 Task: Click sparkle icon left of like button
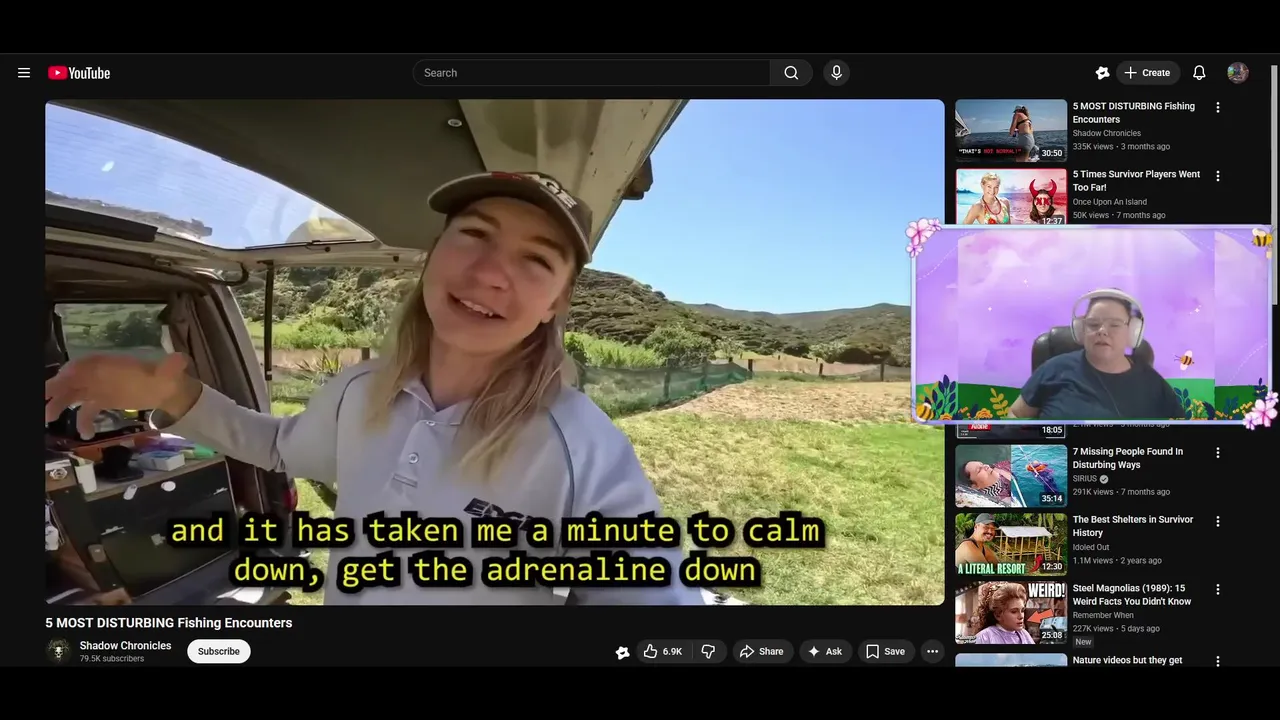(622, 652)
